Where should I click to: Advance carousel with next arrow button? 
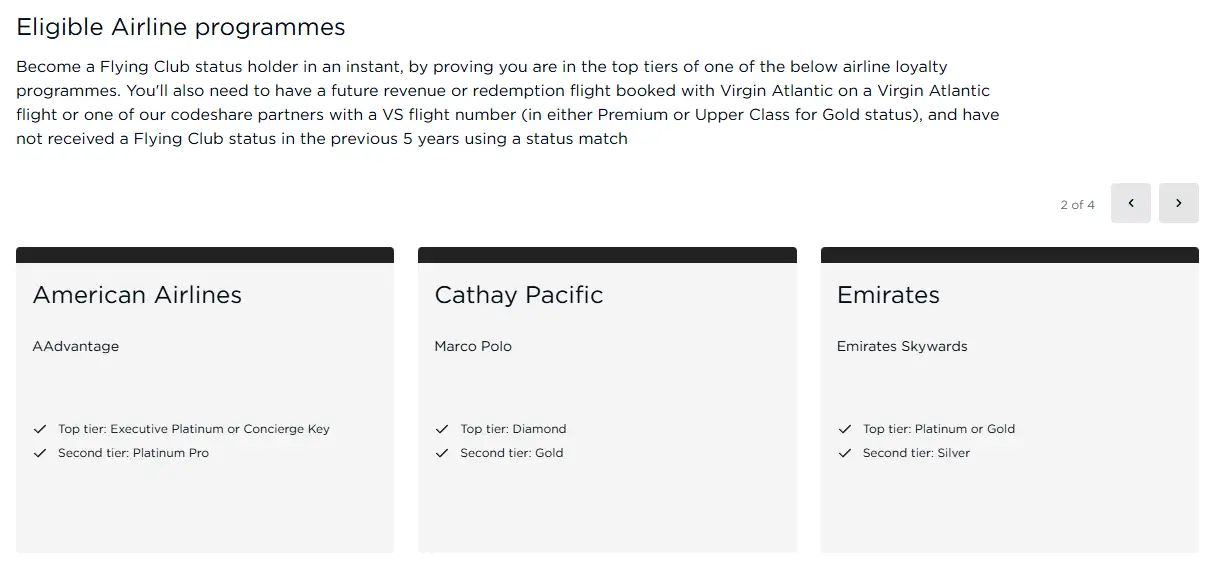tap(1178, 203)
